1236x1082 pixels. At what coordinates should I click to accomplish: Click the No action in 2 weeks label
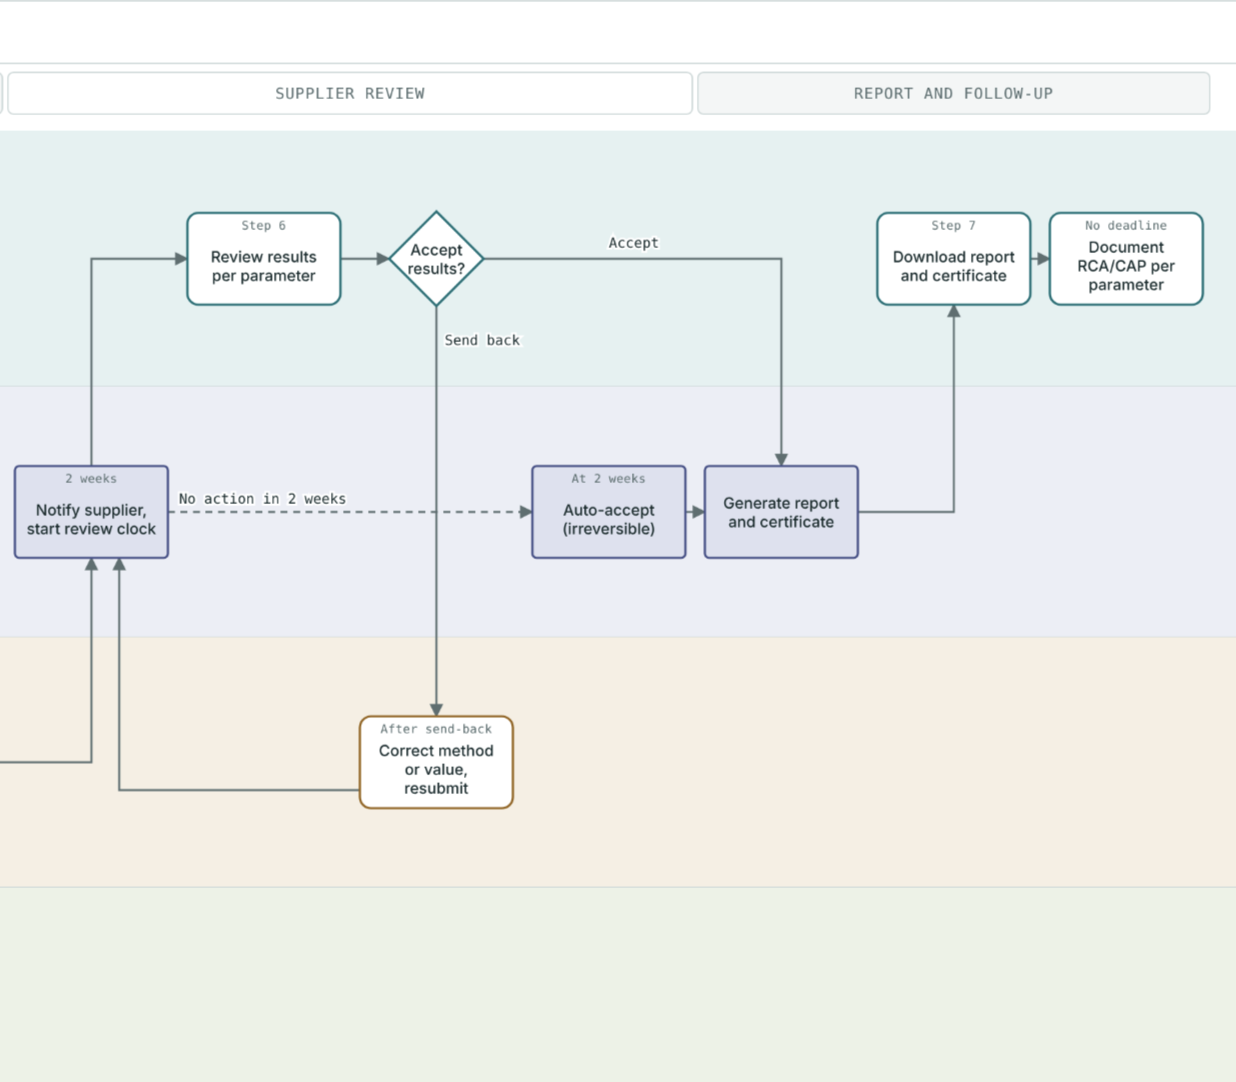(262, 499)
